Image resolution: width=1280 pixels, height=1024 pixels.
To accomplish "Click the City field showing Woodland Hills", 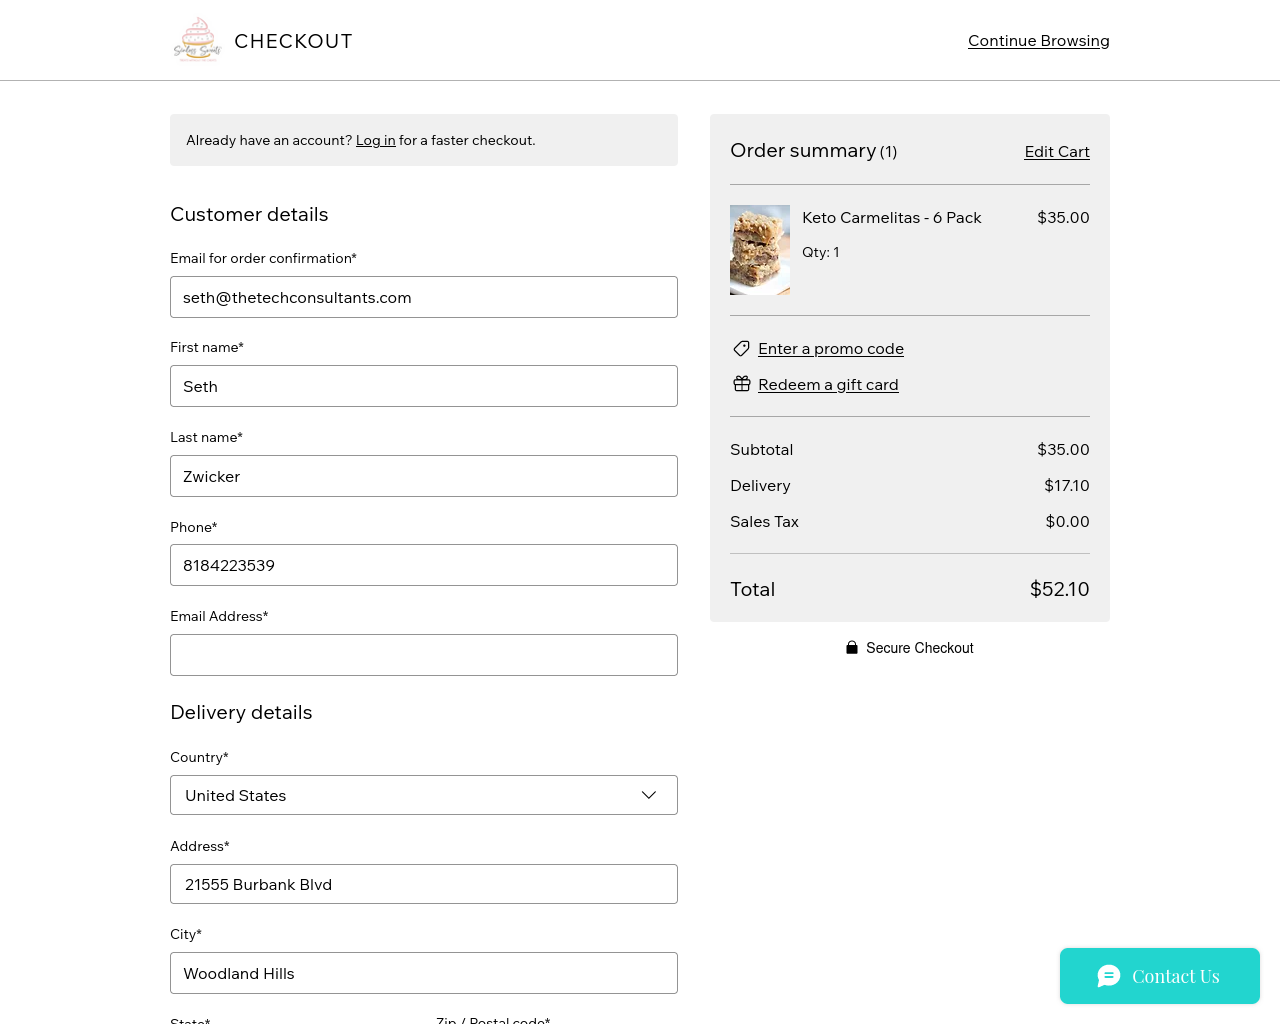I will click(424, 973).
